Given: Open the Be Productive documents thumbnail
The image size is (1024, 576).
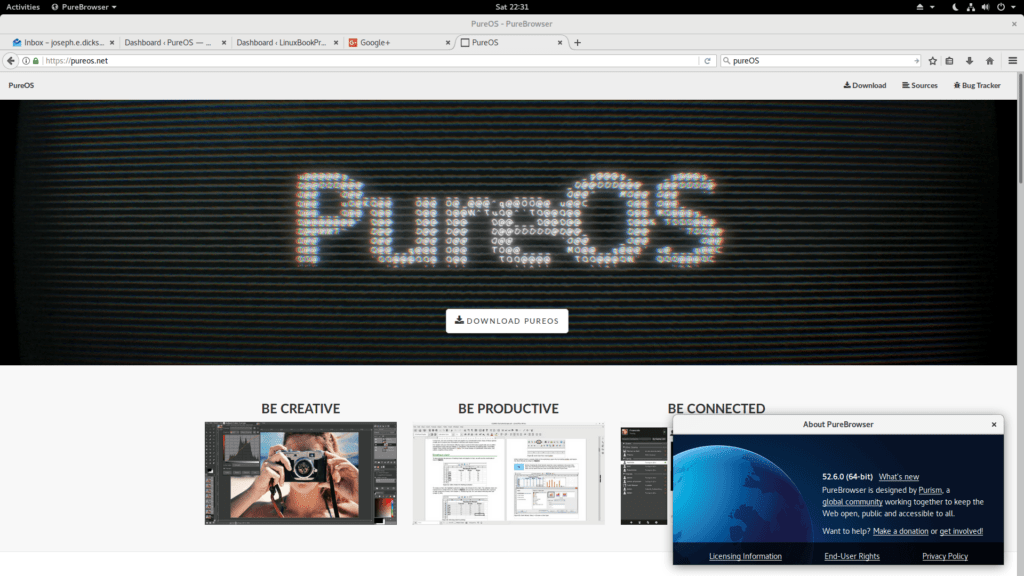Looking at the screenshot, I should point(508,473).
